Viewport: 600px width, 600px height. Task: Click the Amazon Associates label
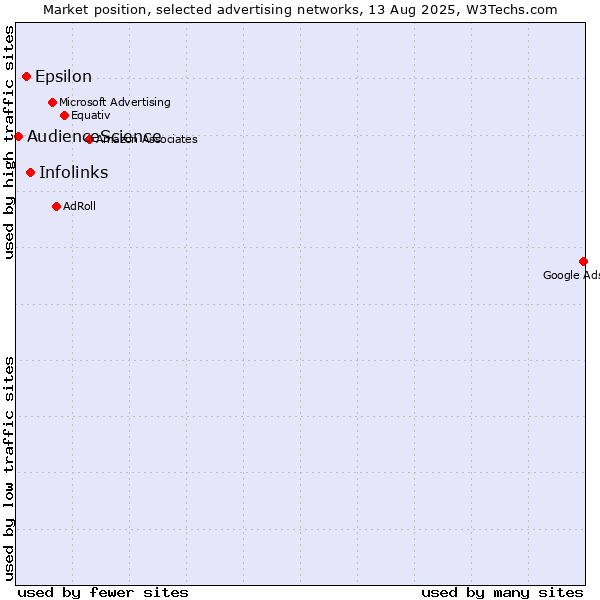(x=146, y=139)
